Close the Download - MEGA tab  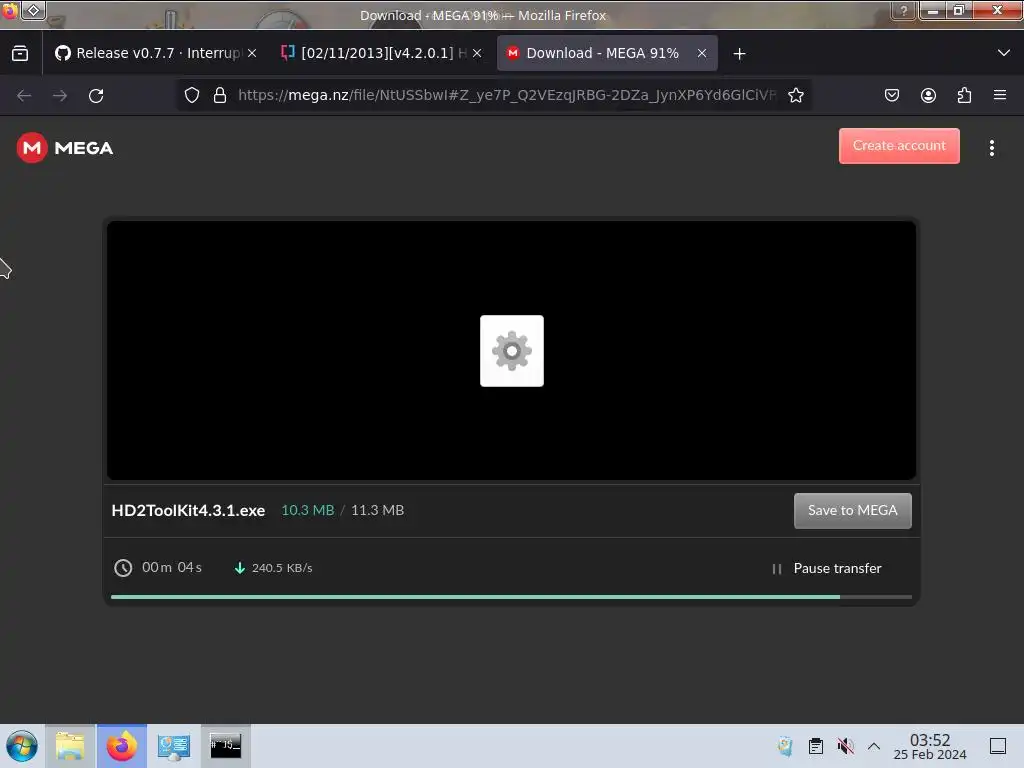pyautogui.click(x=702, y=54)
